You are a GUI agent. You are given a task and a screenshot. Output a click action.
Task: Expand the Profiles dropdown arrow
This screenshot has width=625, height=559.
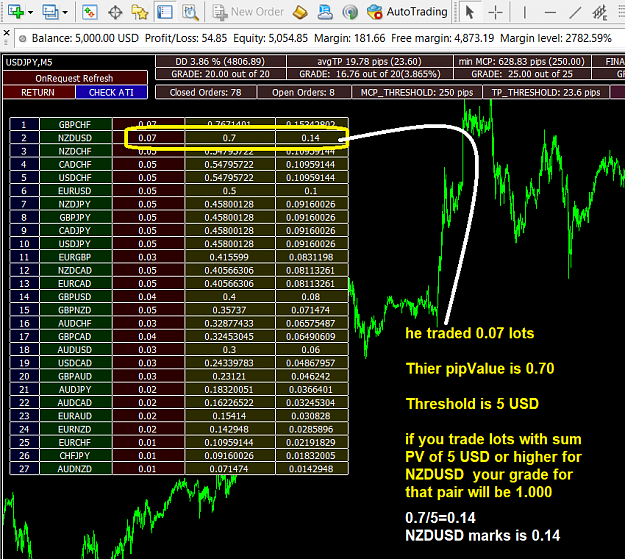65,13
